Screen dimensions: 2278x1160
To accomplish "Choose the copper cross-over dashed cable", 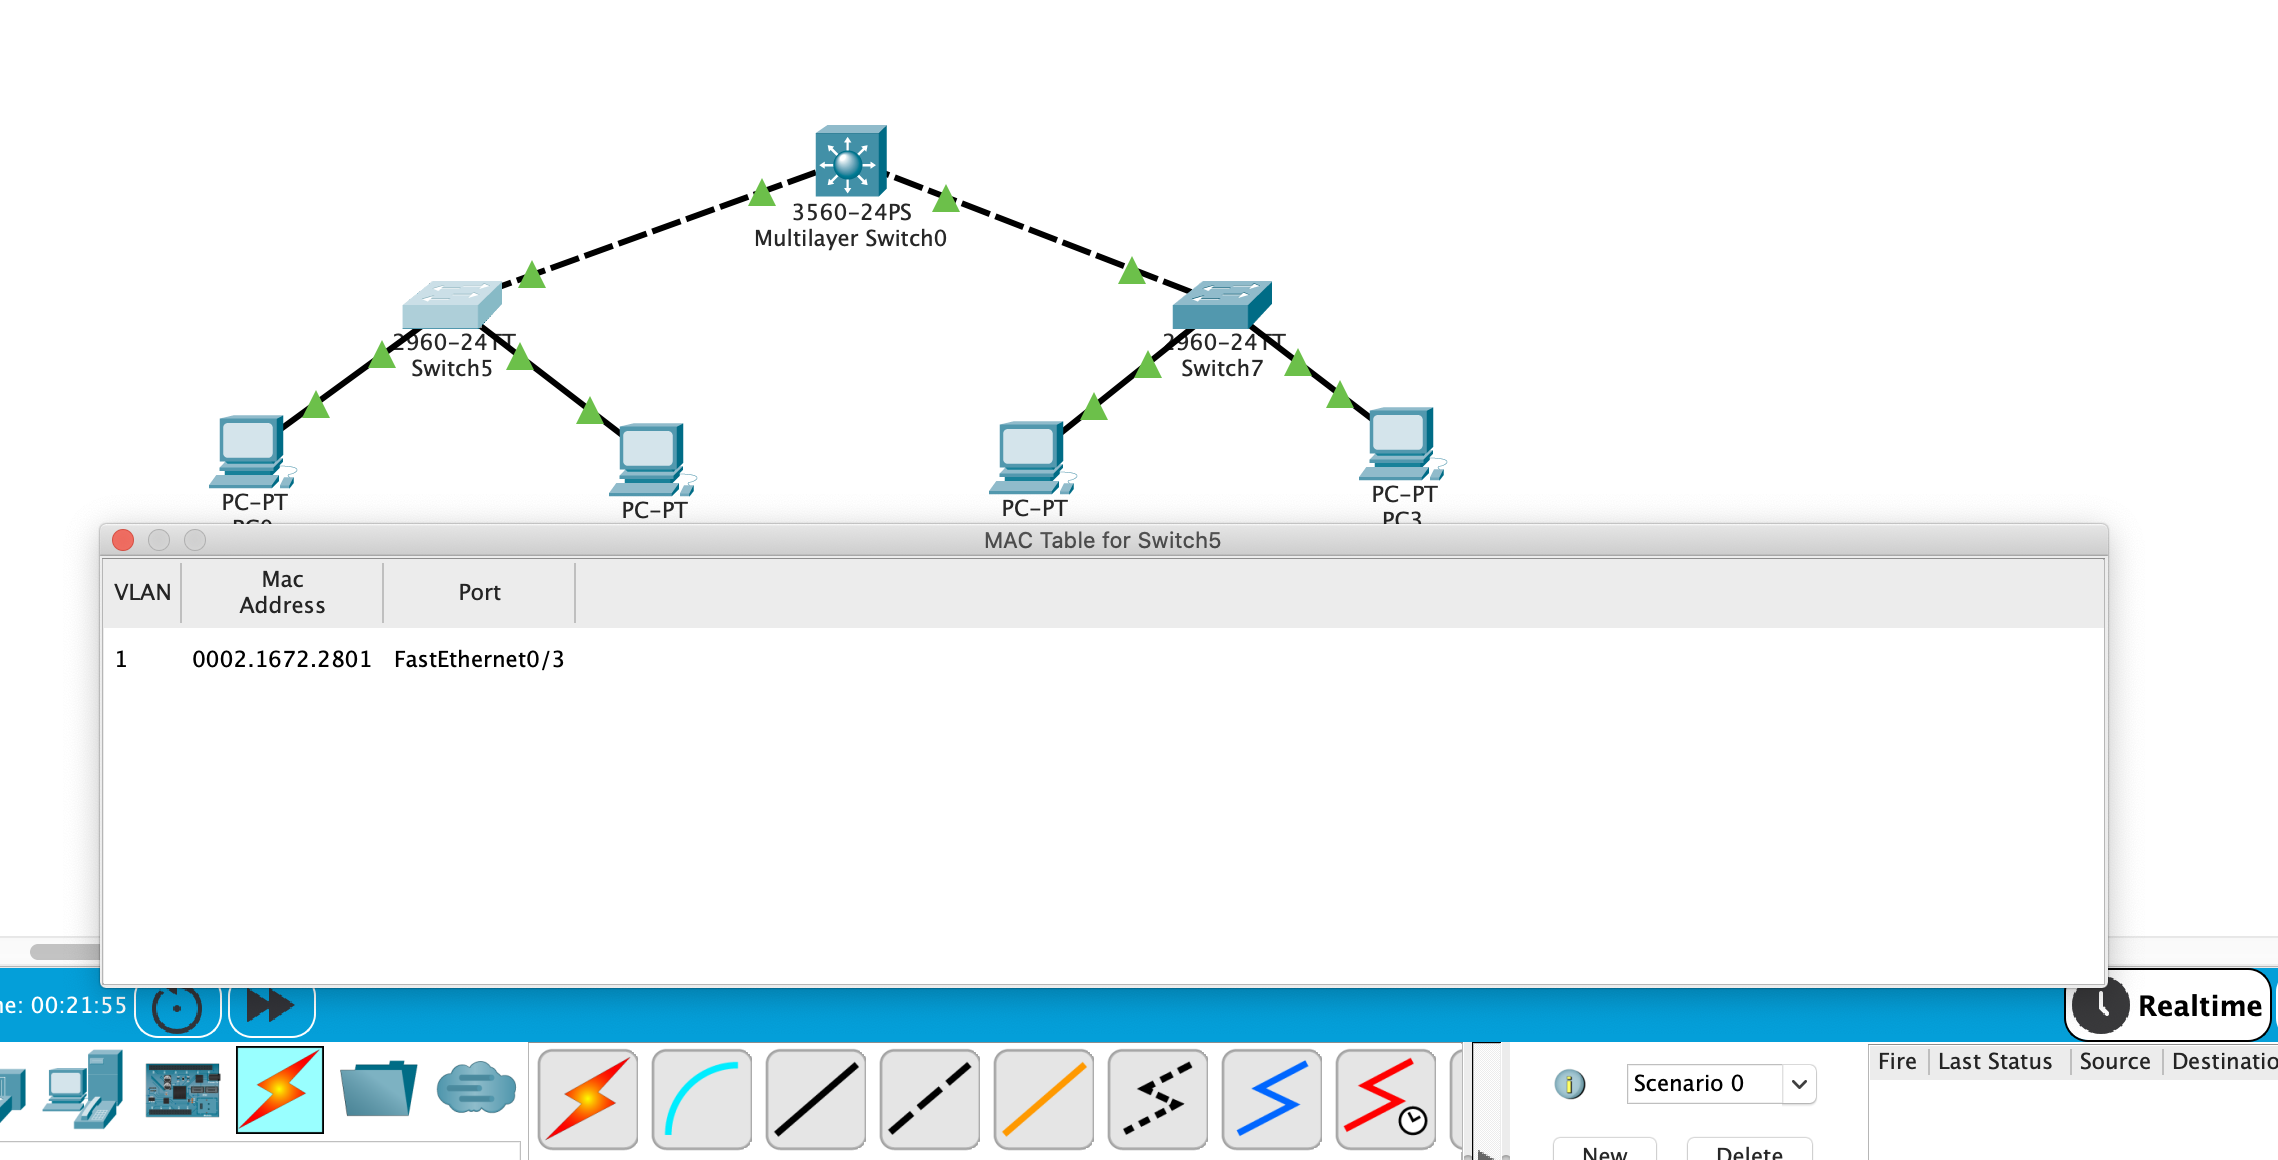I will click(x=930, y=1098).
